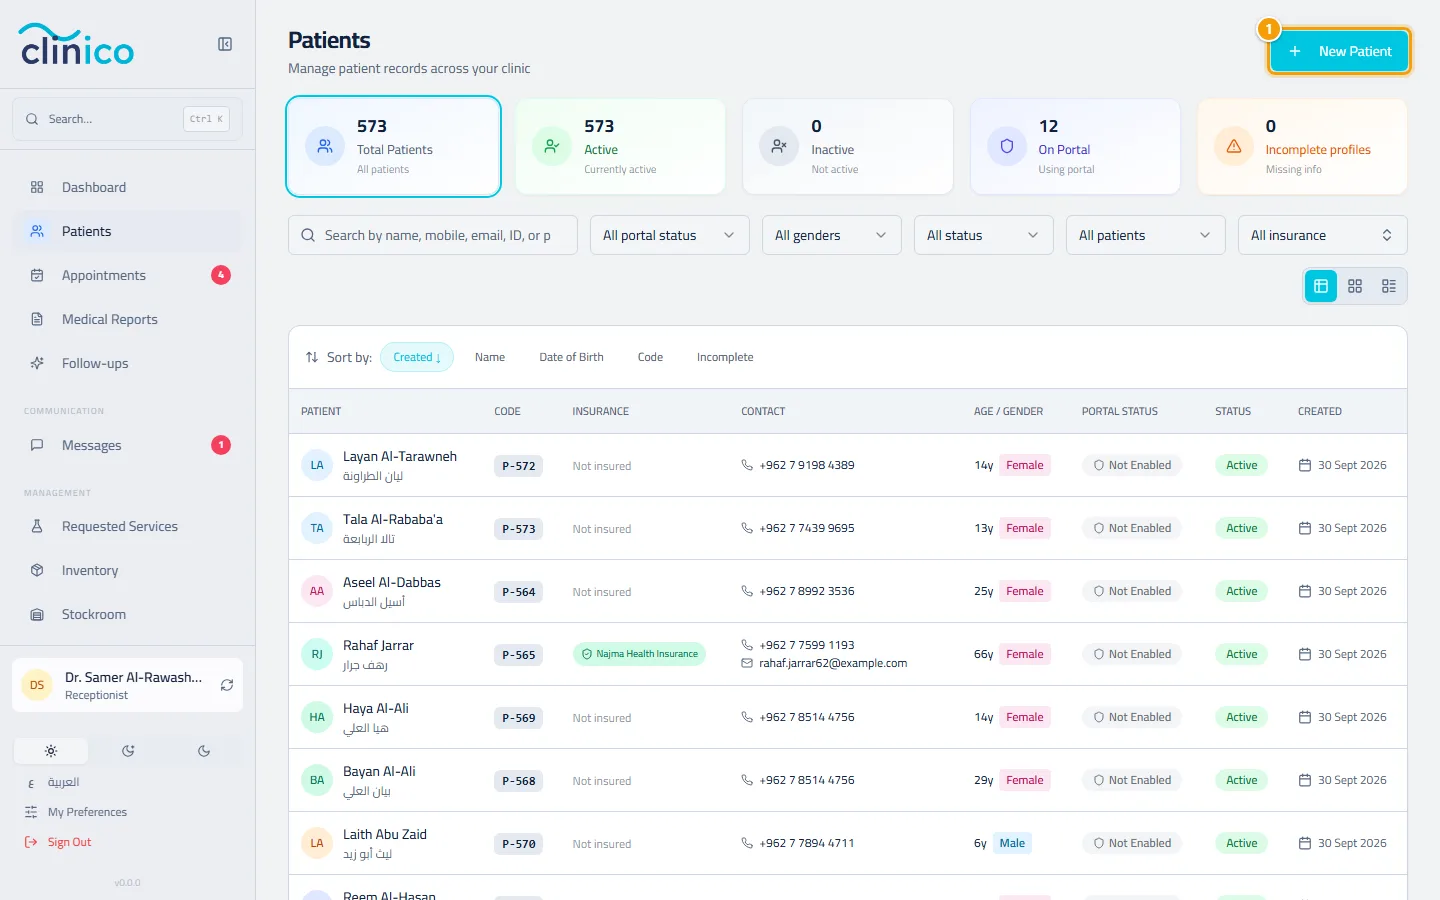Screen dimensions: 1440x900
Task: Click the Follow-ups sparkle icon
Action: (37, 363)
